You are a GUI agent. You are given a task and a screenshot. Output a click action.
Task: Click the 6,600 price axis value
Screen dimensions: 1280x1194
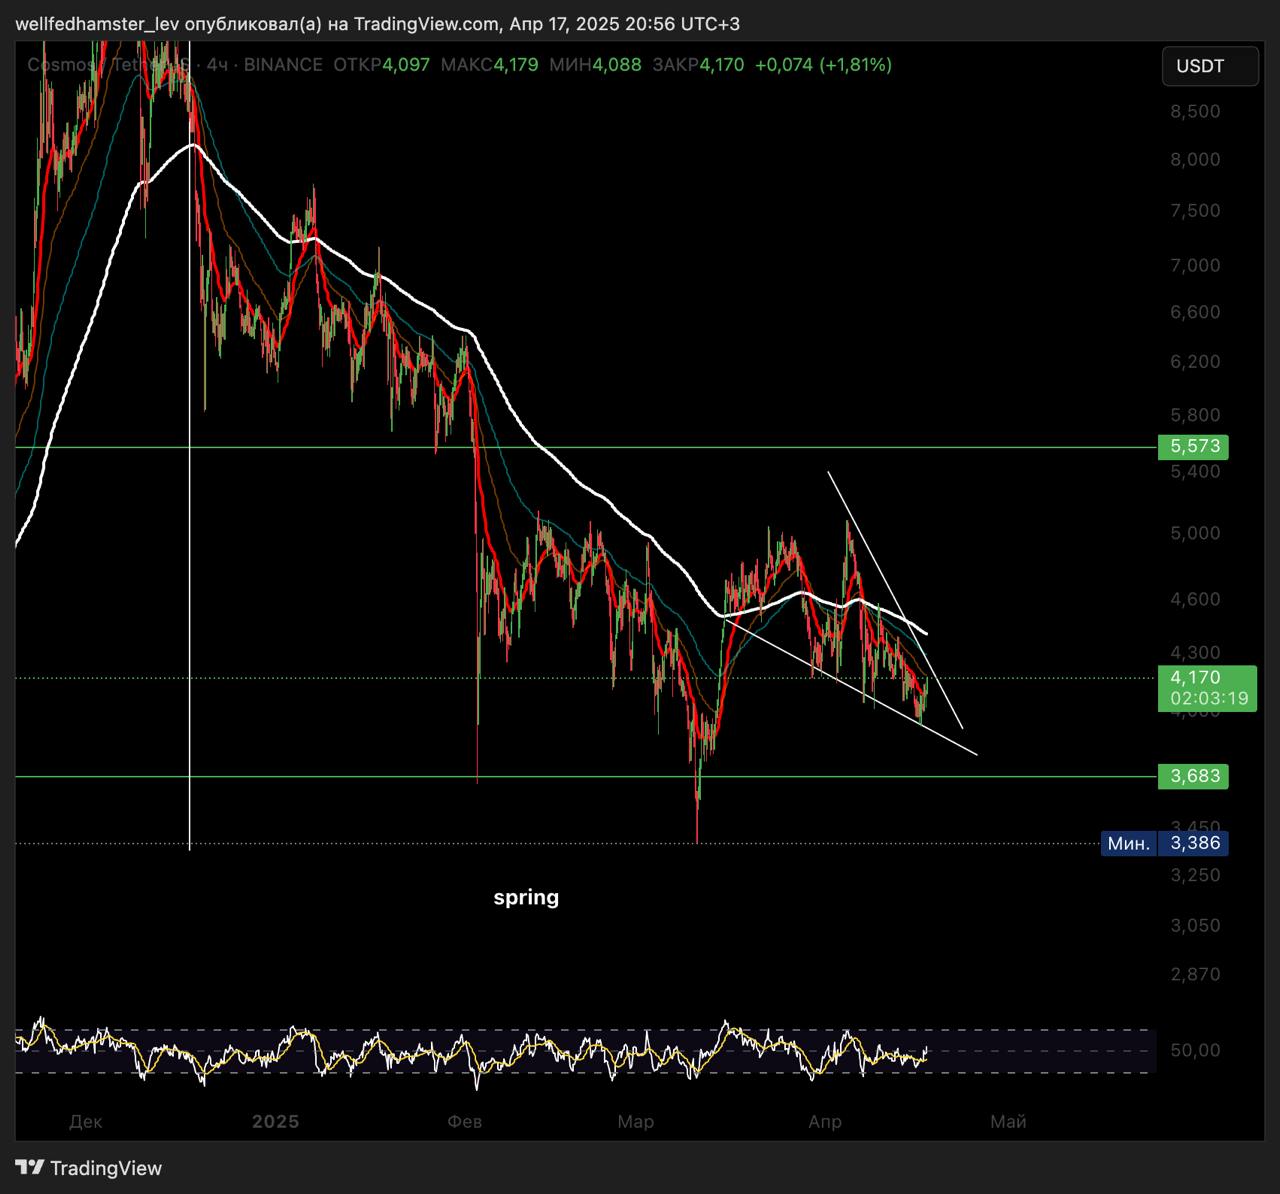(1195, 312)
